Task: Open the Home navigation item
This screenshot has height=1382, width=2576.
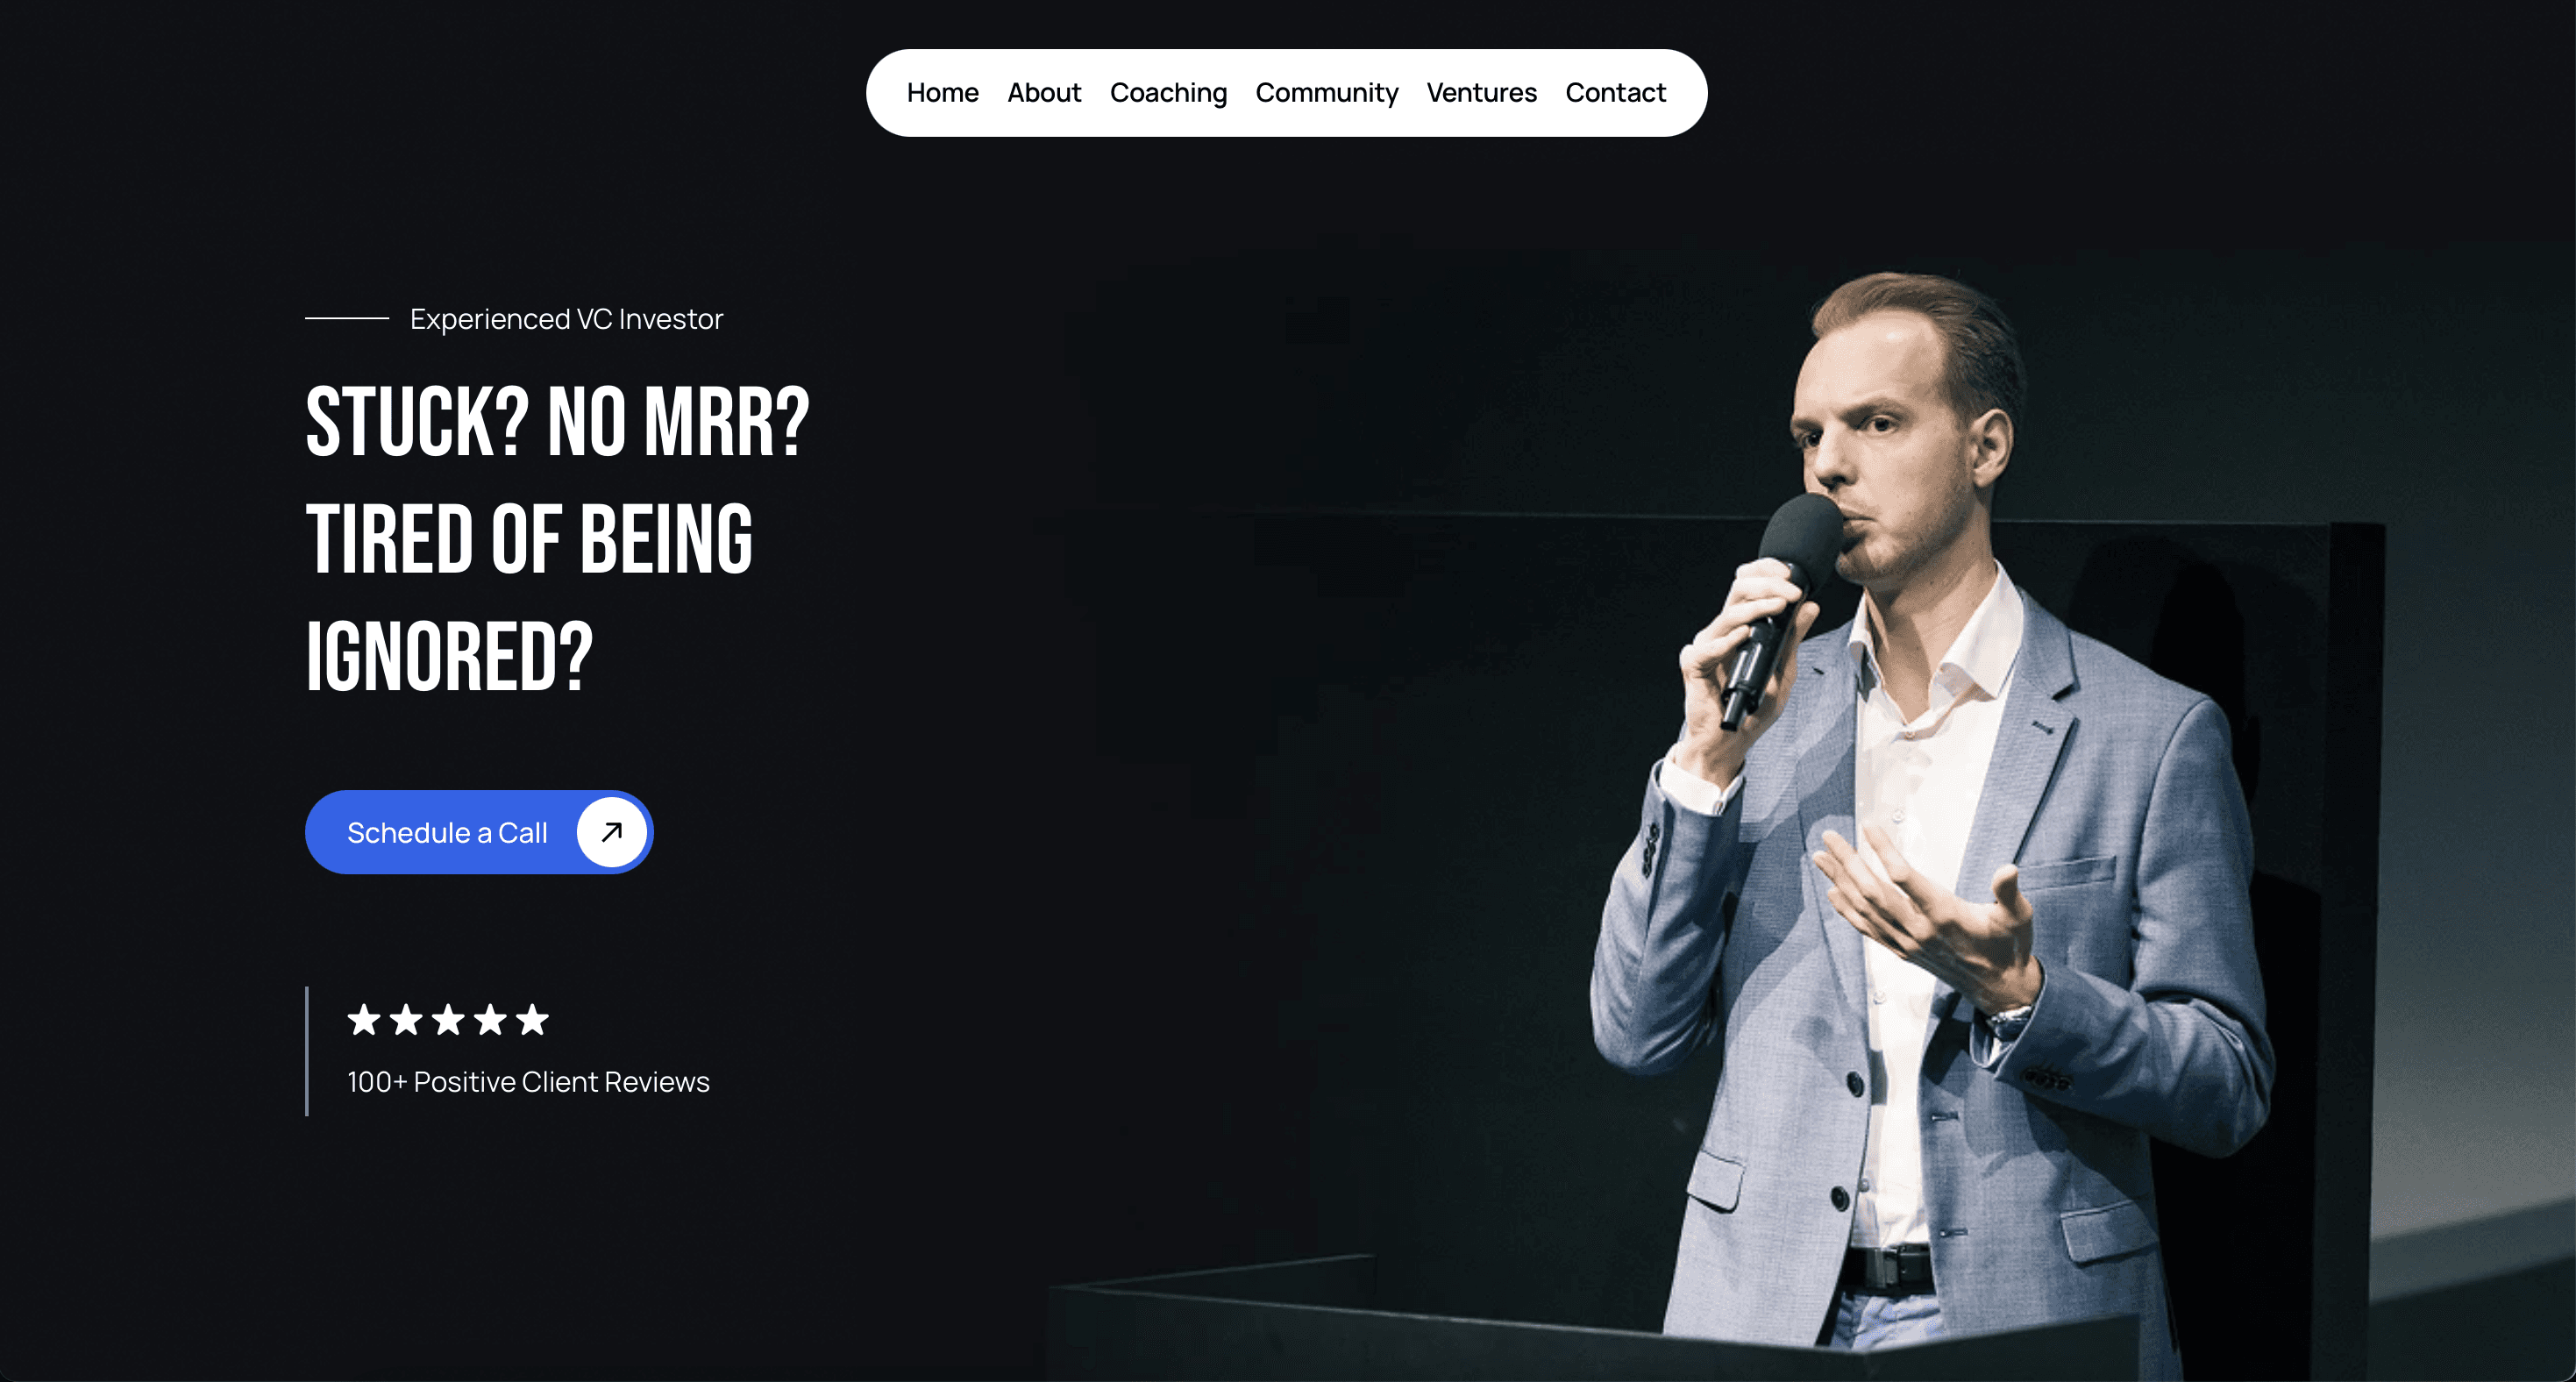Action: pyautogui.click(x=943, y=93)
